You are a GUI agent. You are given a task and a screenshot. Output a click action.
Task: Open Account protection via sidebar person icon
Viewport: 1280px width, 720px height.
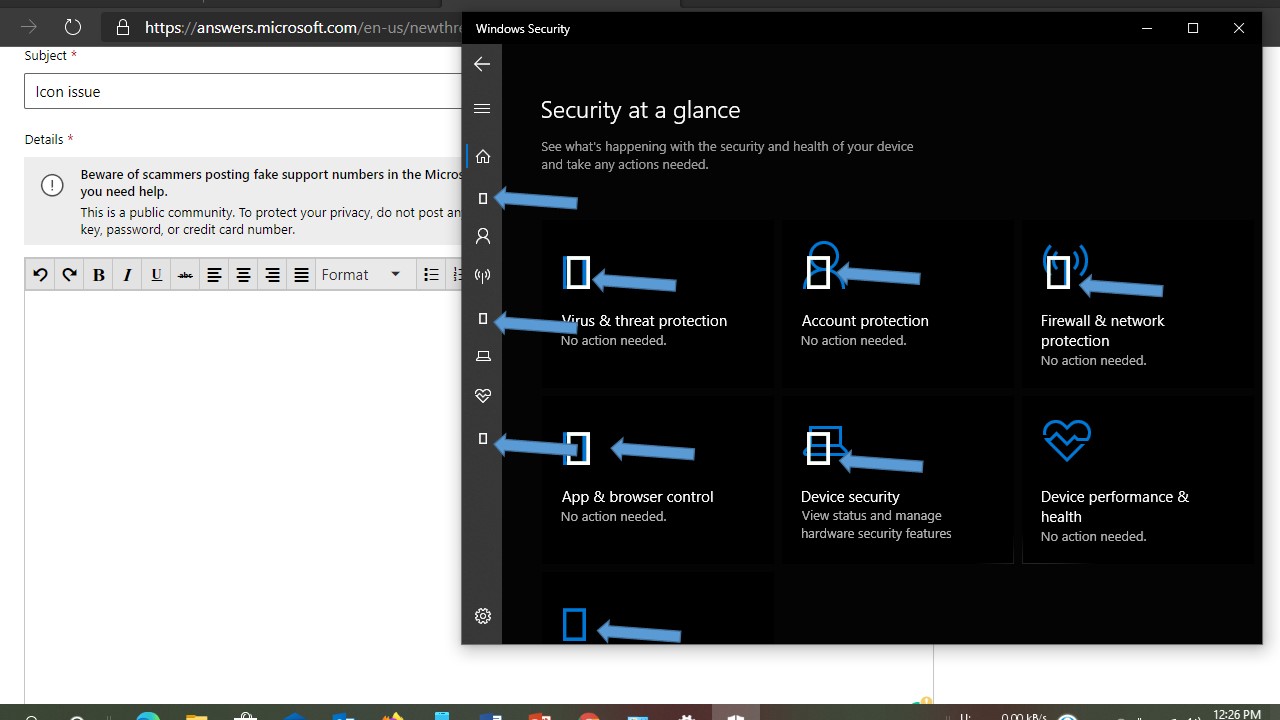pyautogui.click(x=483, y=237)
